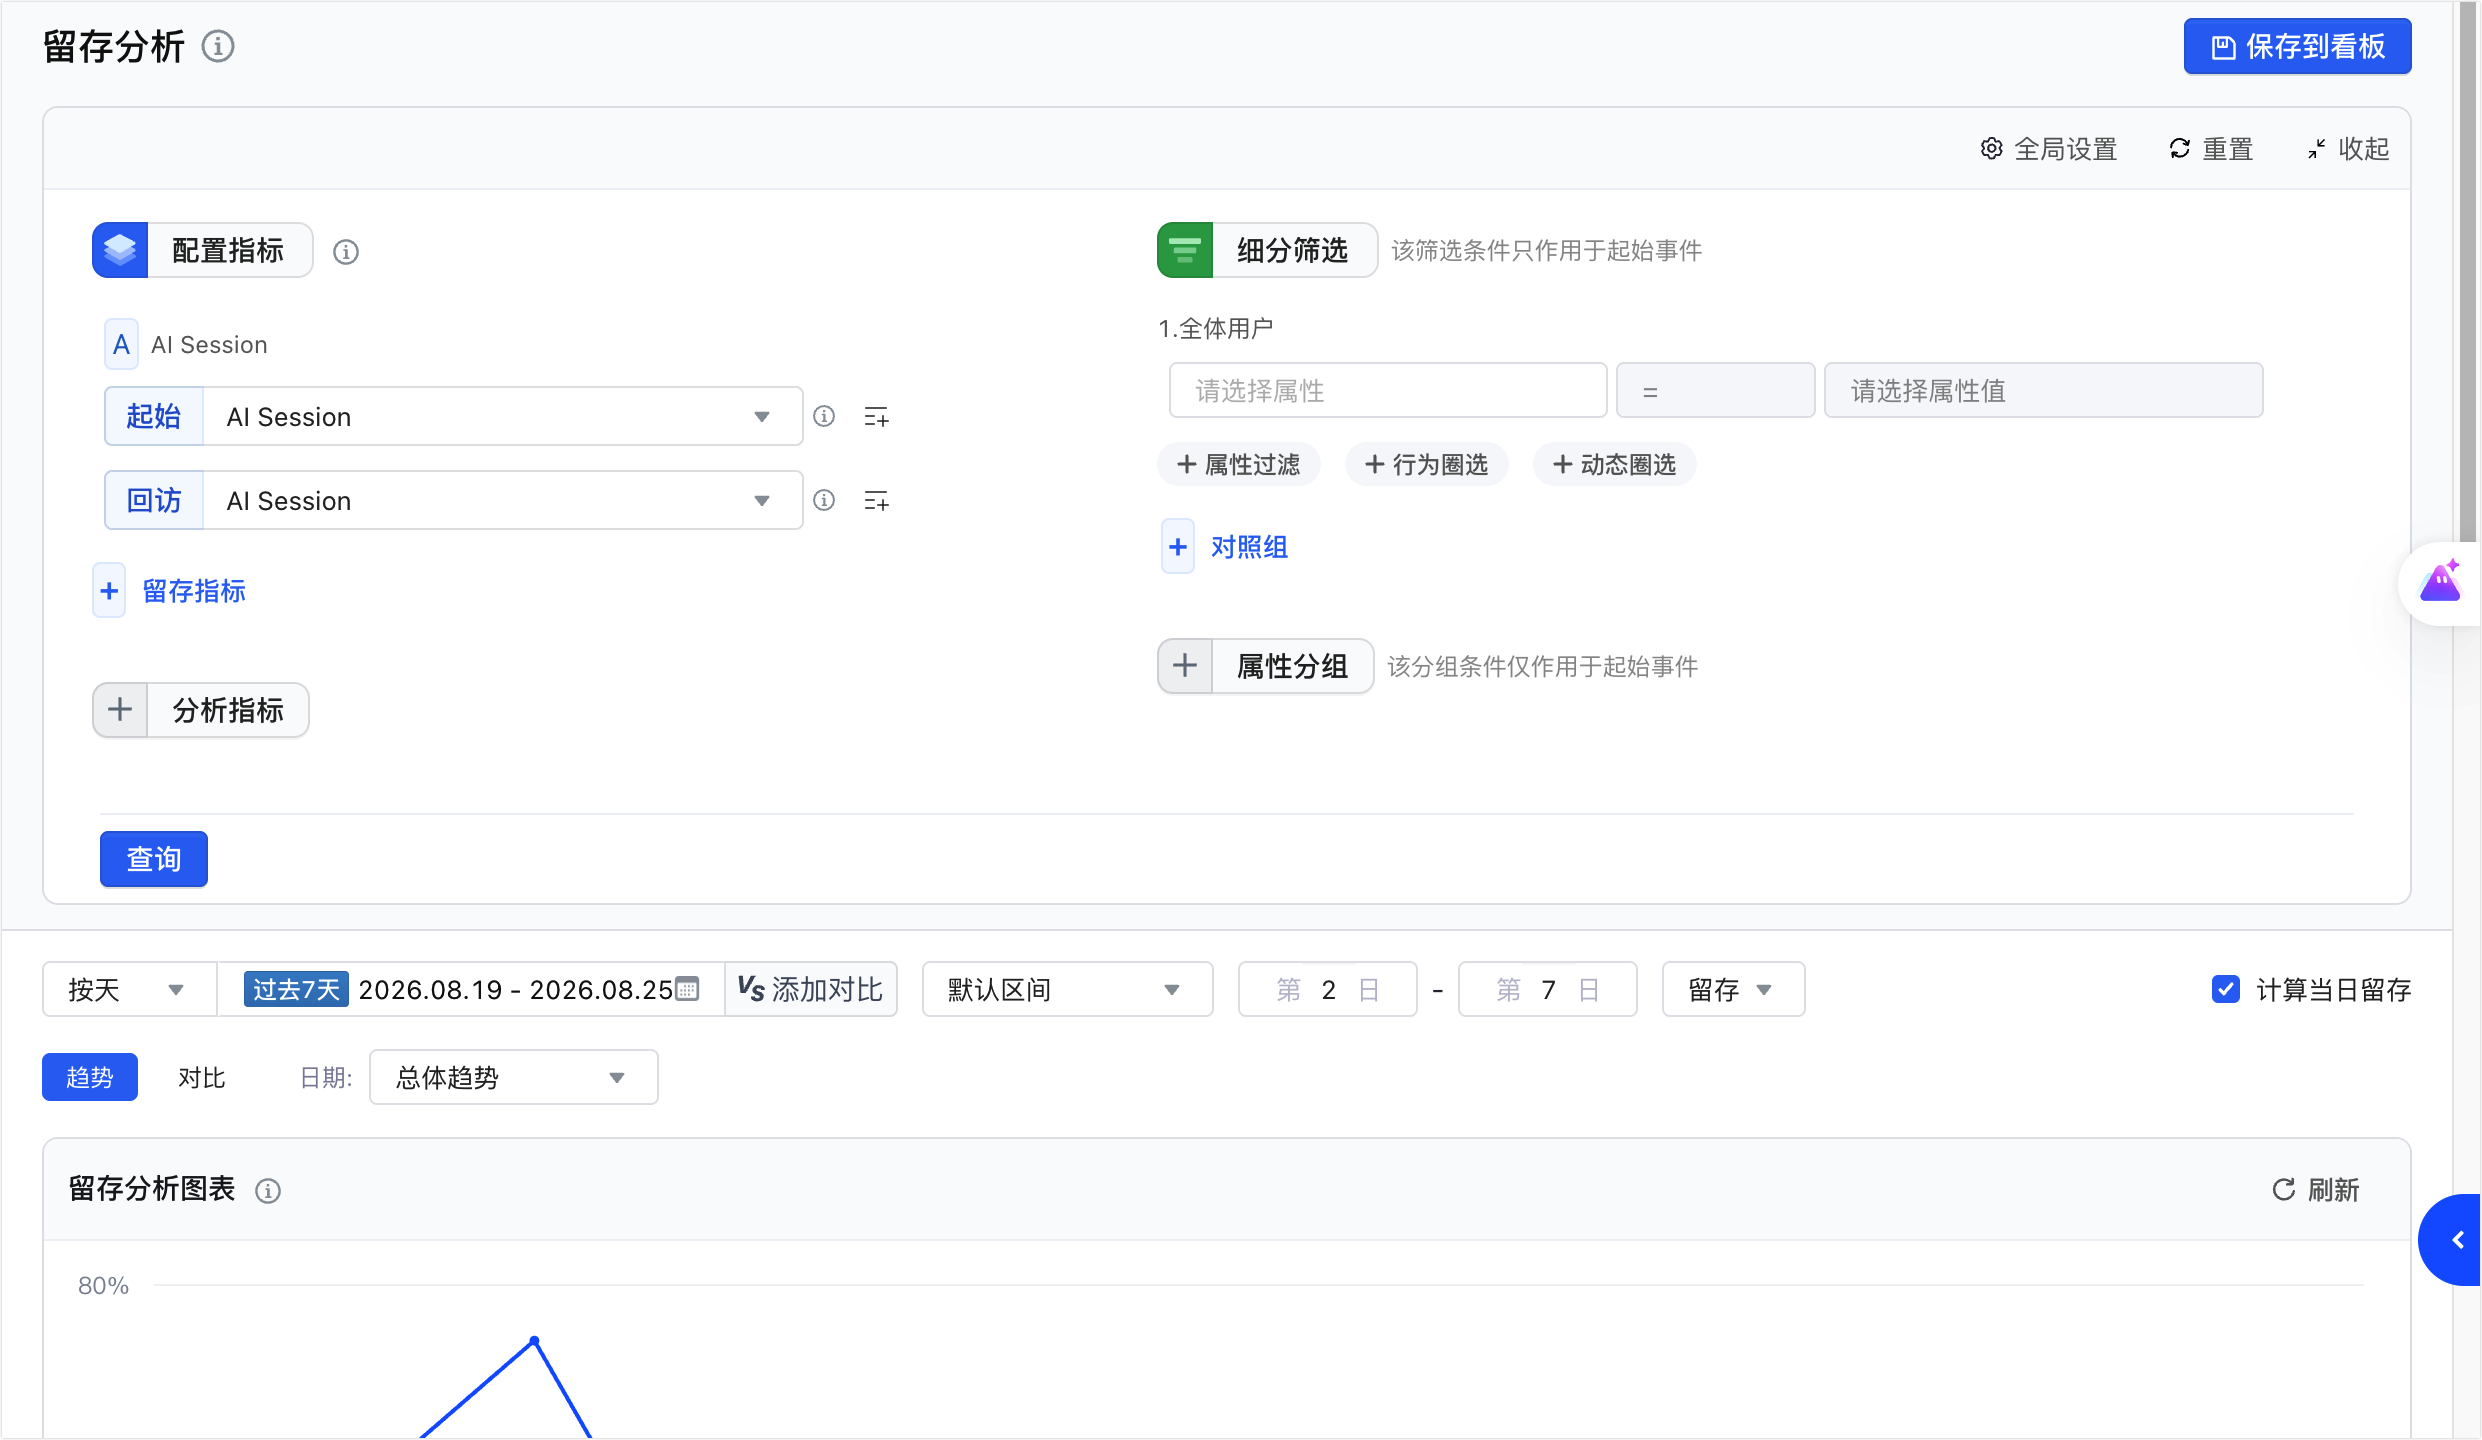Viewport: 2482px width, 1440px height.
Task: Click info icon beside 配置指标
Action: click(346, 252)
